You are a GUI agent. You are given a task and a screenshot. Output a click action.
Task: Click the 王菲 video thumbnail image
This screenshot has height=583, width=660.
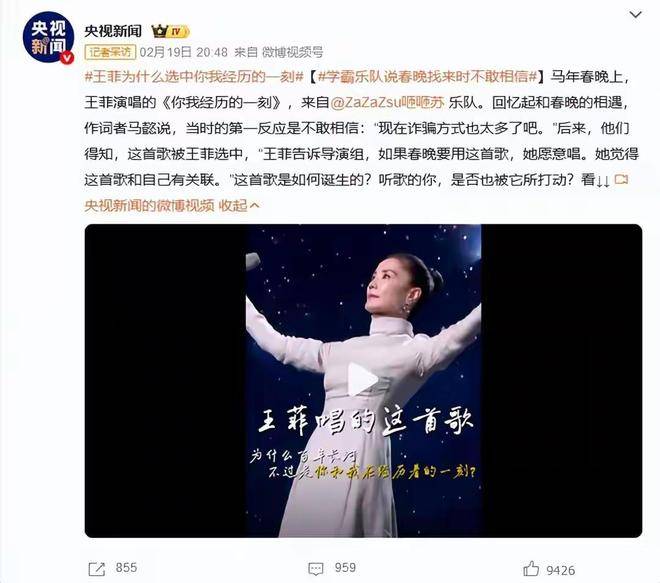[x=364, y=381]
